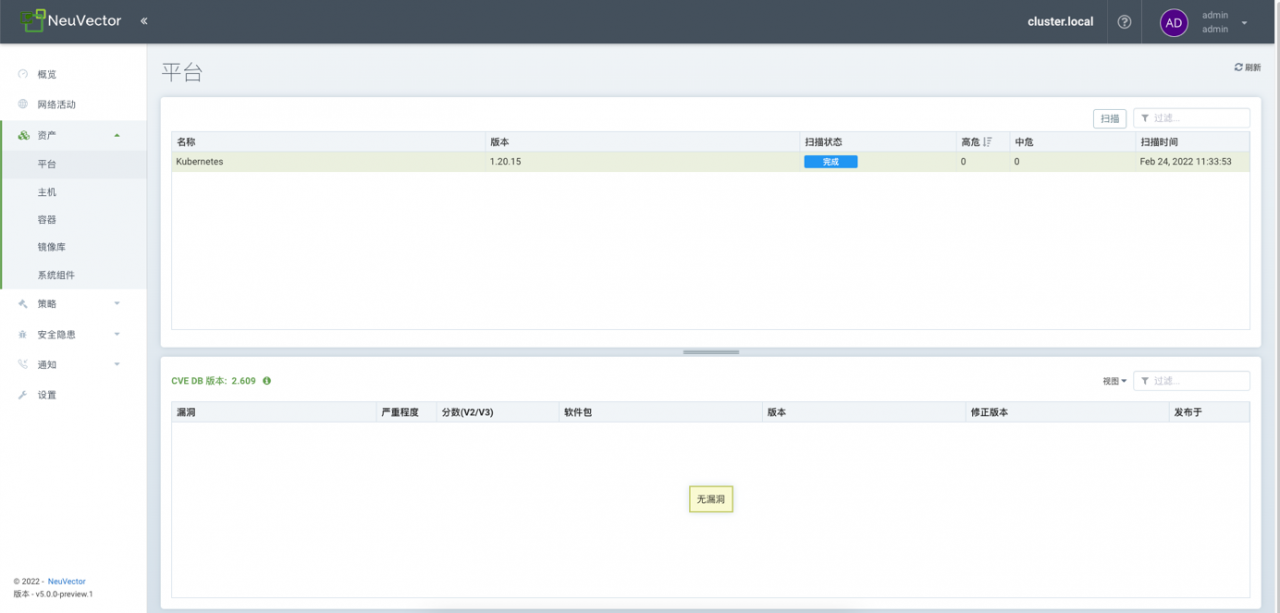Click the 完成 status badge
Screen dimensions: 1280x613
tap(831, 161)
